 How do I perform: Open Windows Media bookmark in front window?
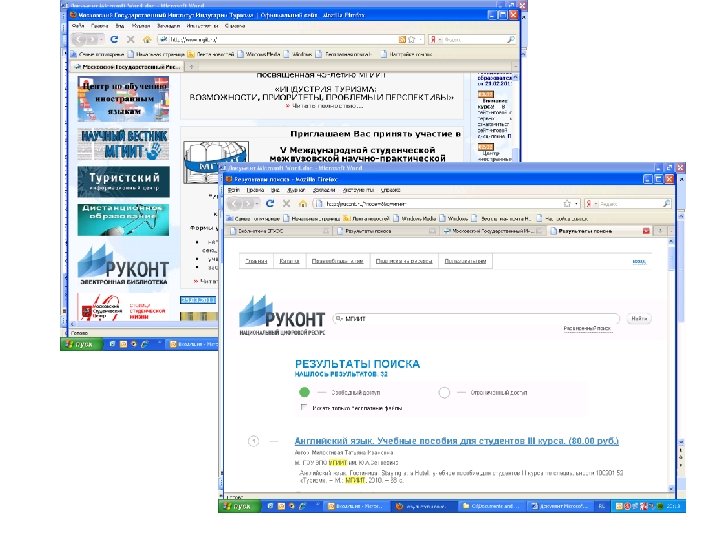tap(415, 219)
